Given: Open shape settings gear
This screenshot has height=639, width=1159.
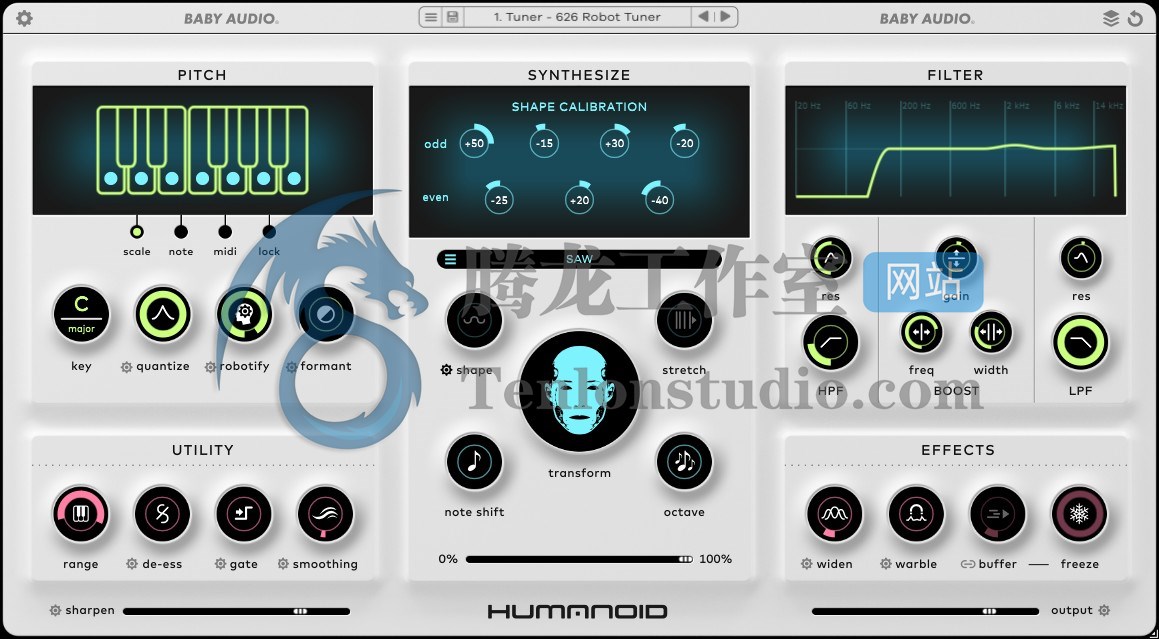Looking at the screenshot, I should [446, 371].
